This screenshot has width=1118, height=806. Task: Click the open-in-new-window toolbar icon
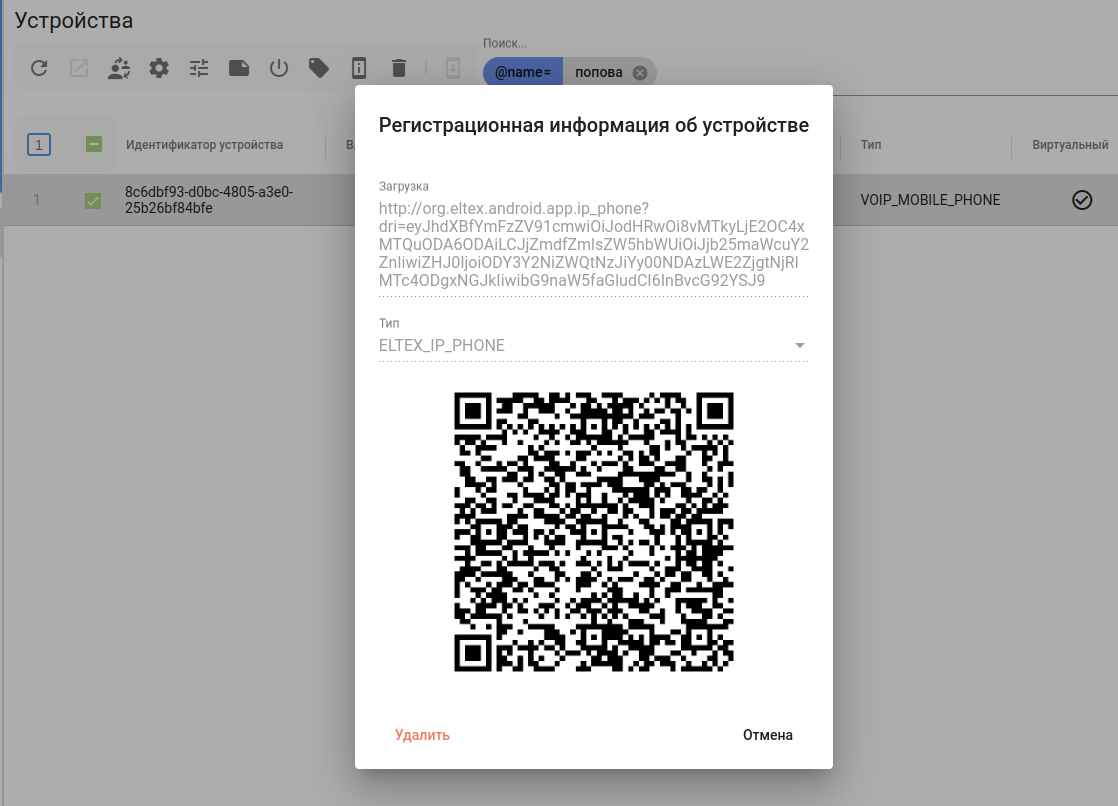(79, 68)
